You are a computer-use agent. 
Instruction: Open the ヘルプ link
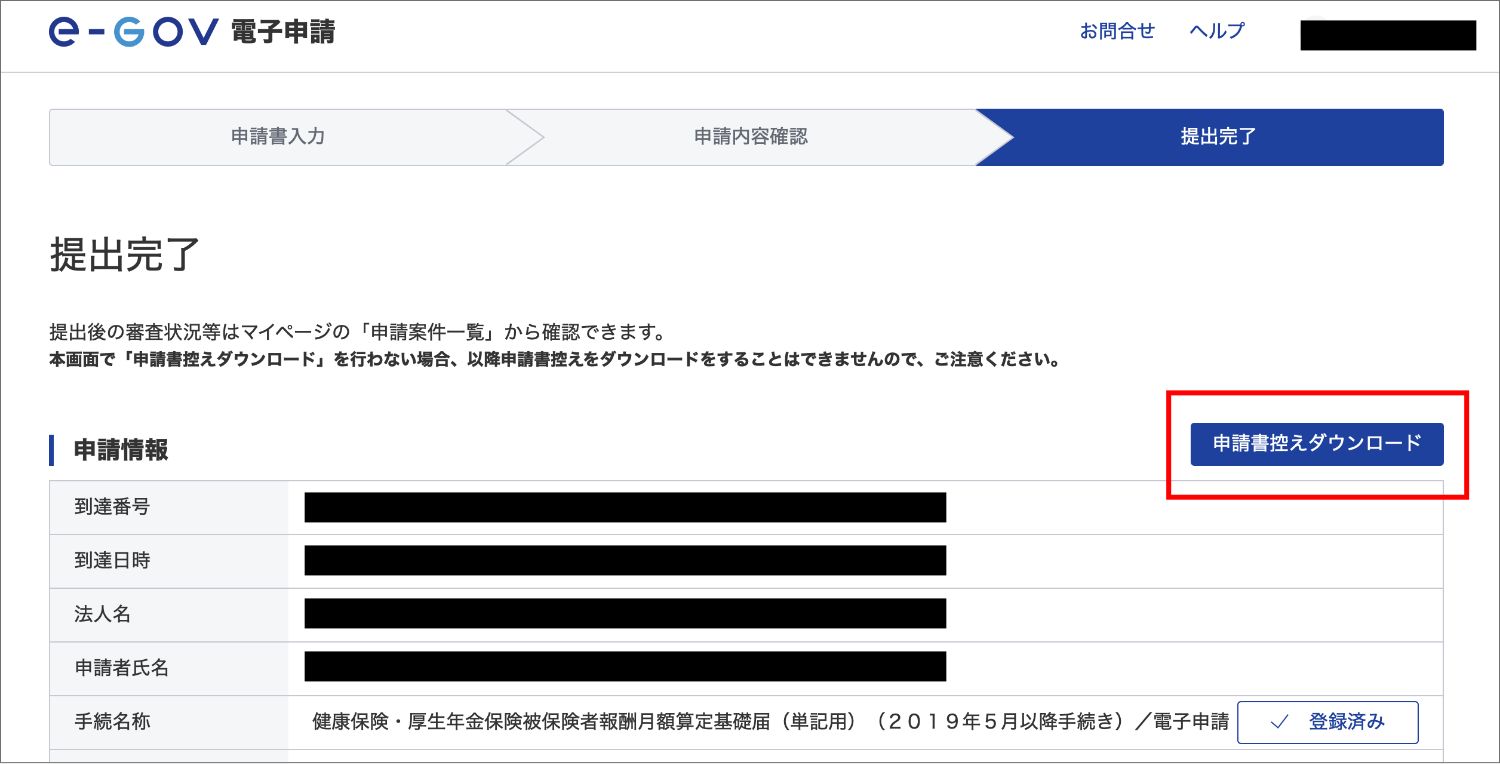tap(1217, 31)
